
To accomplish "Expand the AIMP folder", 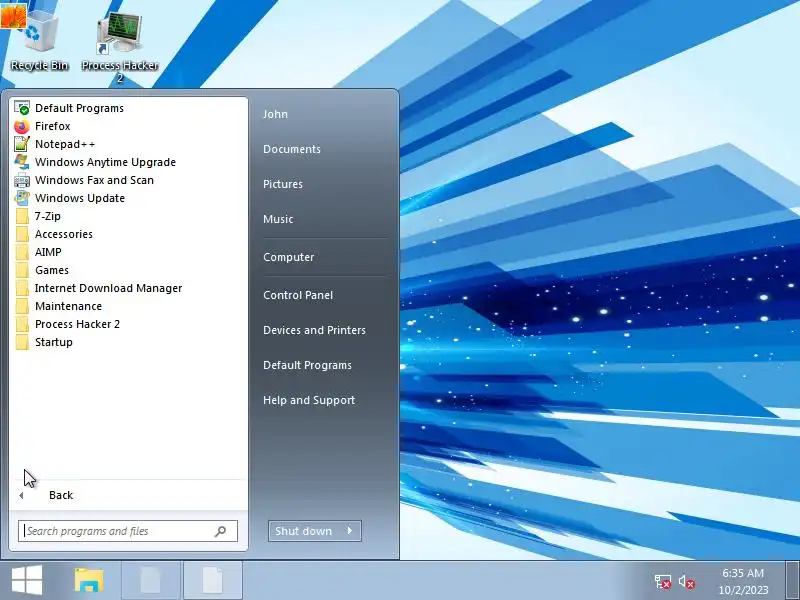I will point(128,252).
